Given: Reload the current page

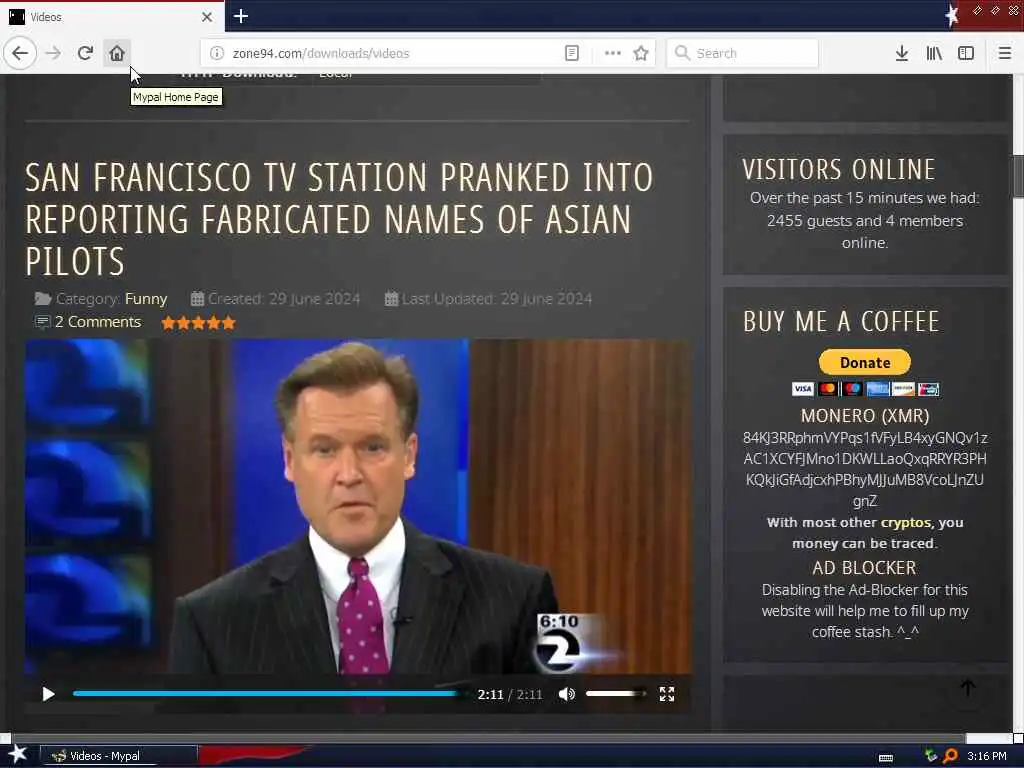Looking at the screenshot, I should tap(85, 53).
